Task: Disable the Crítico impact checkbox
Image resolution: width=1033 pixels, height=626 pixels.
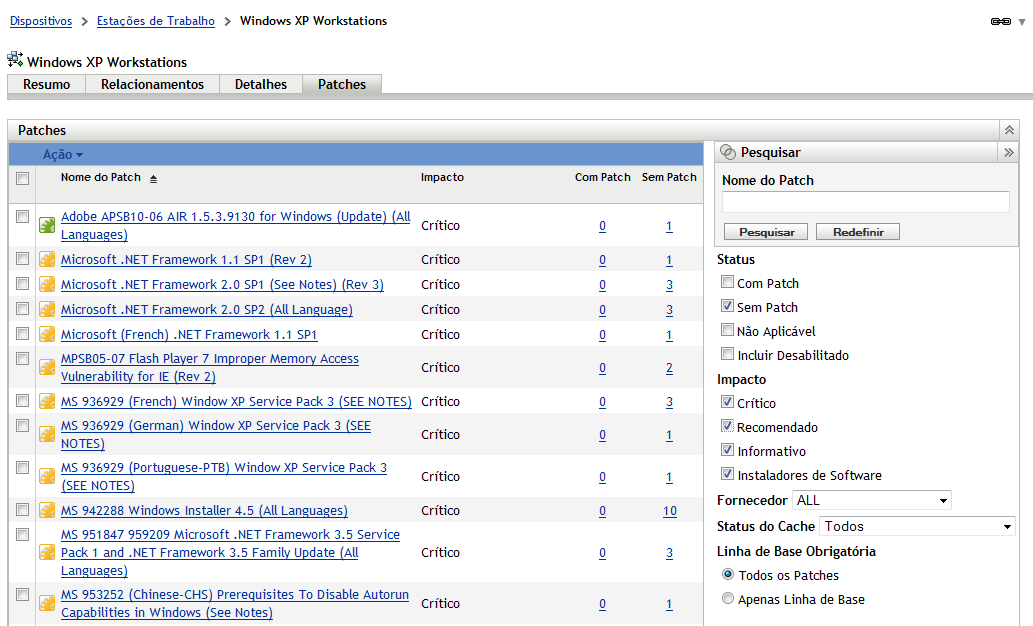Action: click(727, 403)
